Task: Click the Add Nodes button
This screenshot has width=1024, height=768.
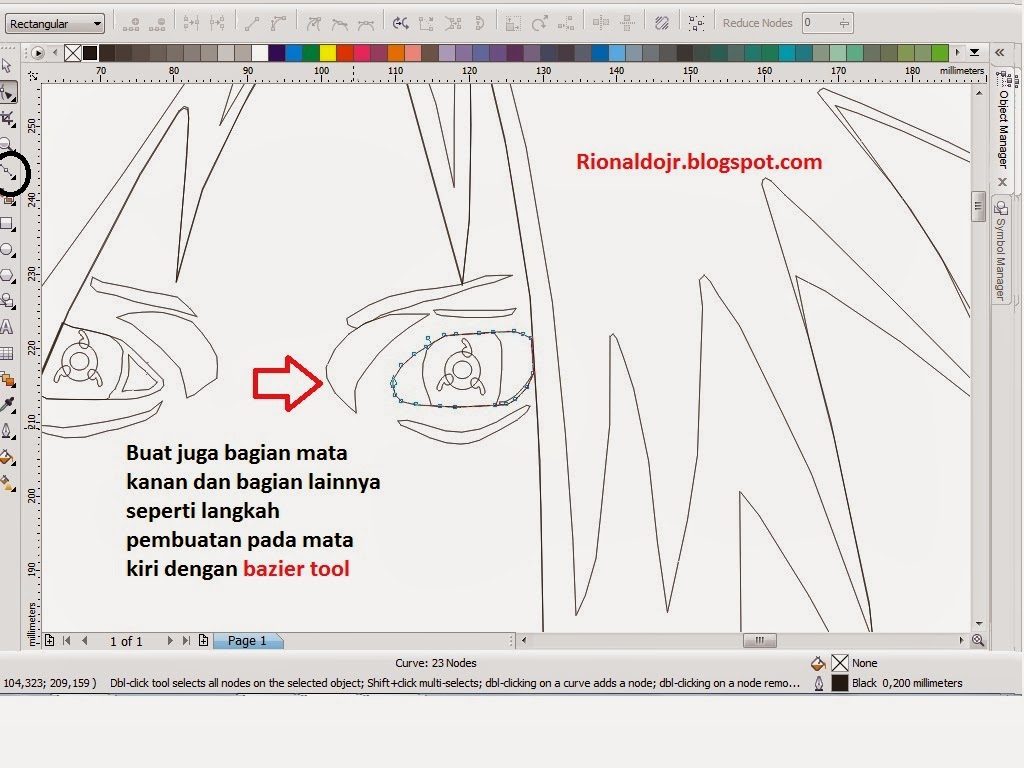Action: click(x=131, y=24)
